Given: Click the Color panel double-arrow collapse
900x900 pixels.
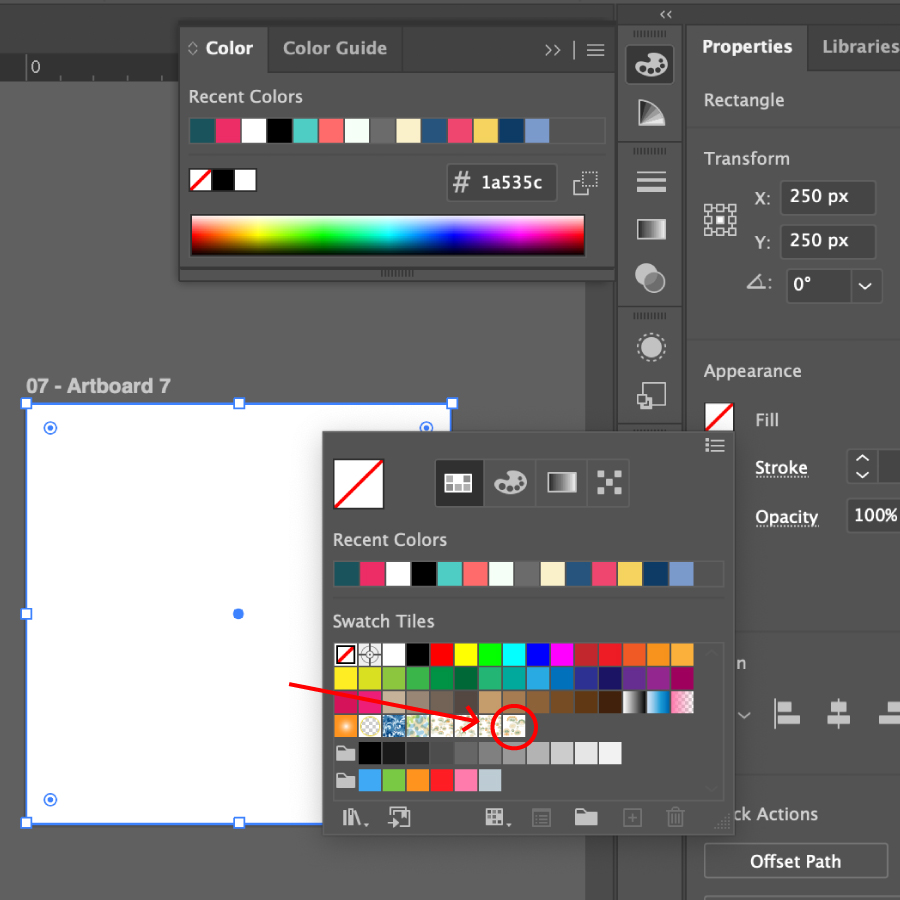Looking at the screenshot, I should coord(552,51).
